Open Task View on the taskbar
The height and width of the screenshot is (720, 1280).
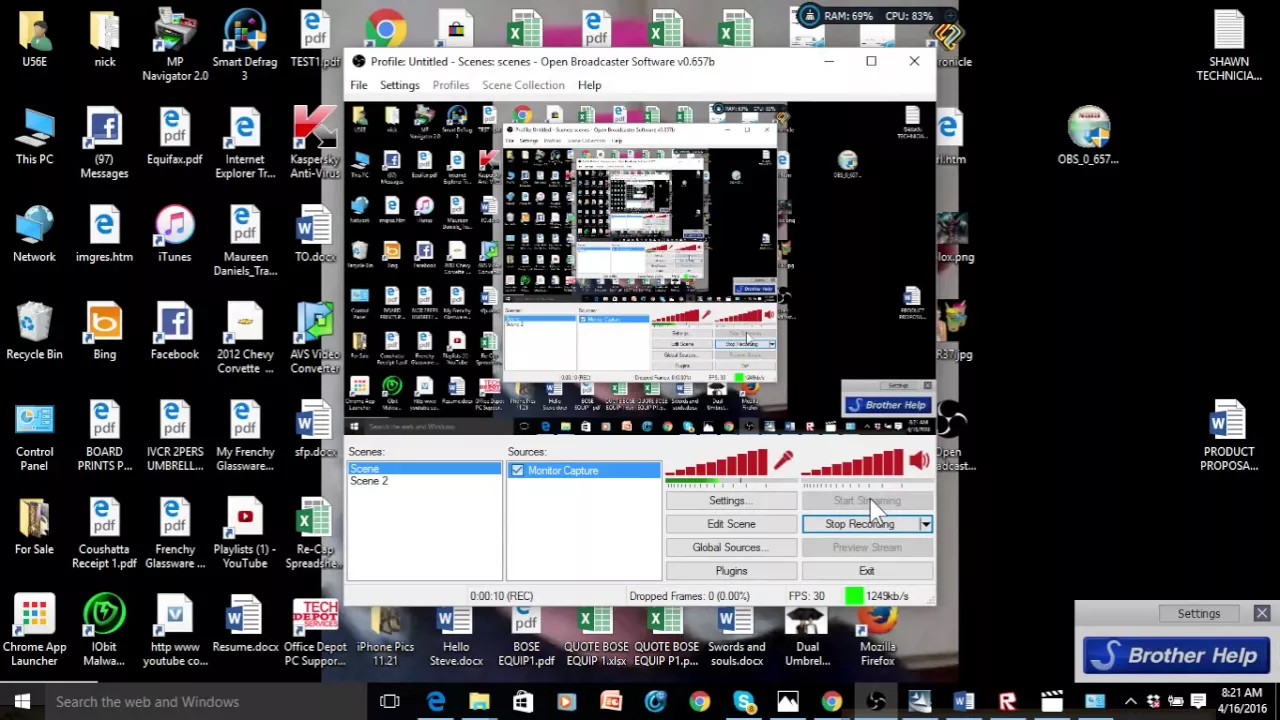pos(390,701)
